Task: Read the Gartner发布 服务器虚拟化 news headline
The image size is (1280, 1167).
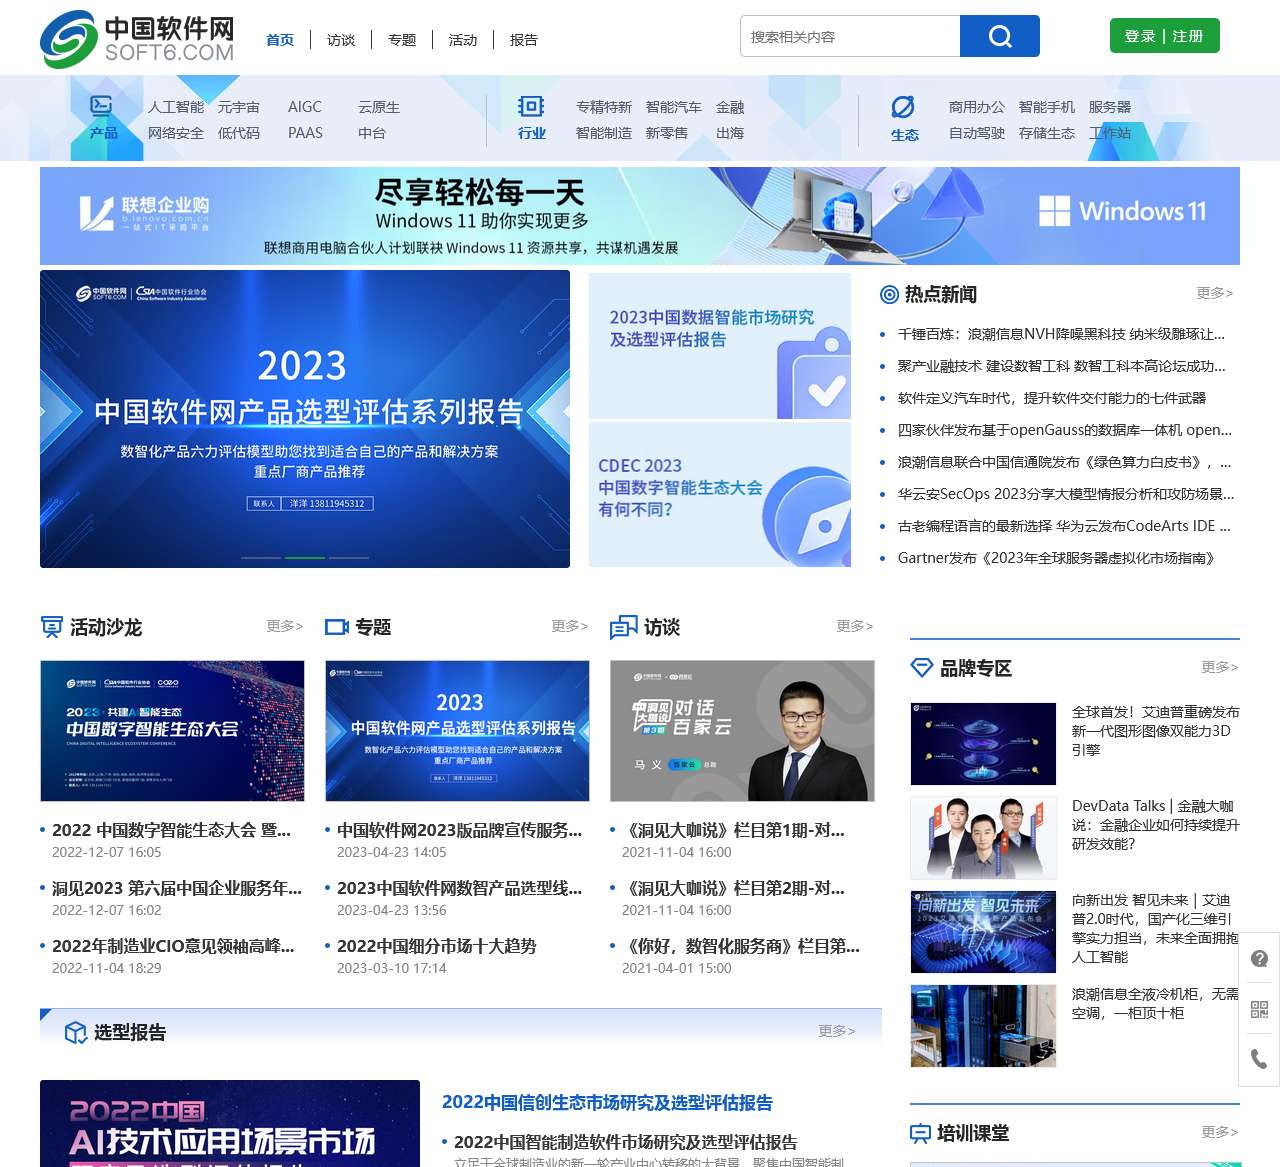Action: coord(1056,558)
